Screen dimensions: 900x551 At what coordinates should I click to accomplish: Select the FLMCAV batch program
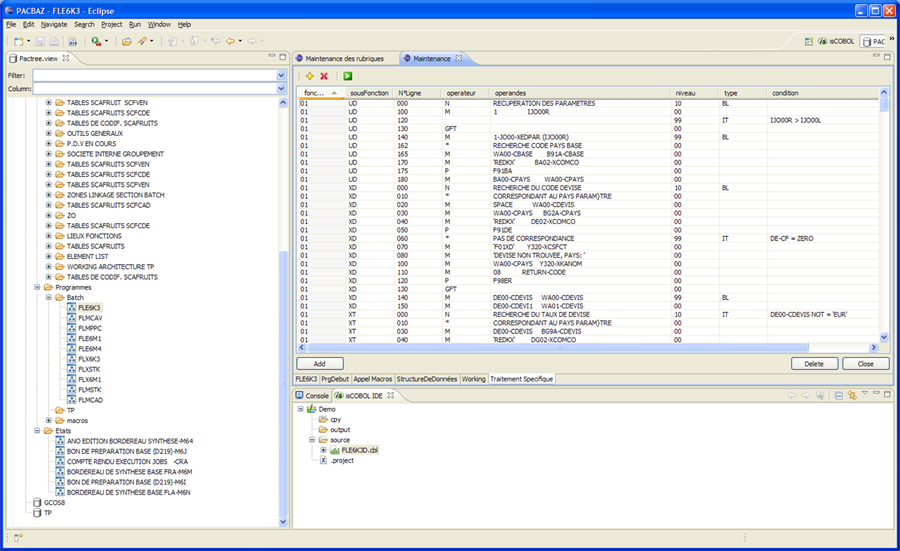coord(90,318)
